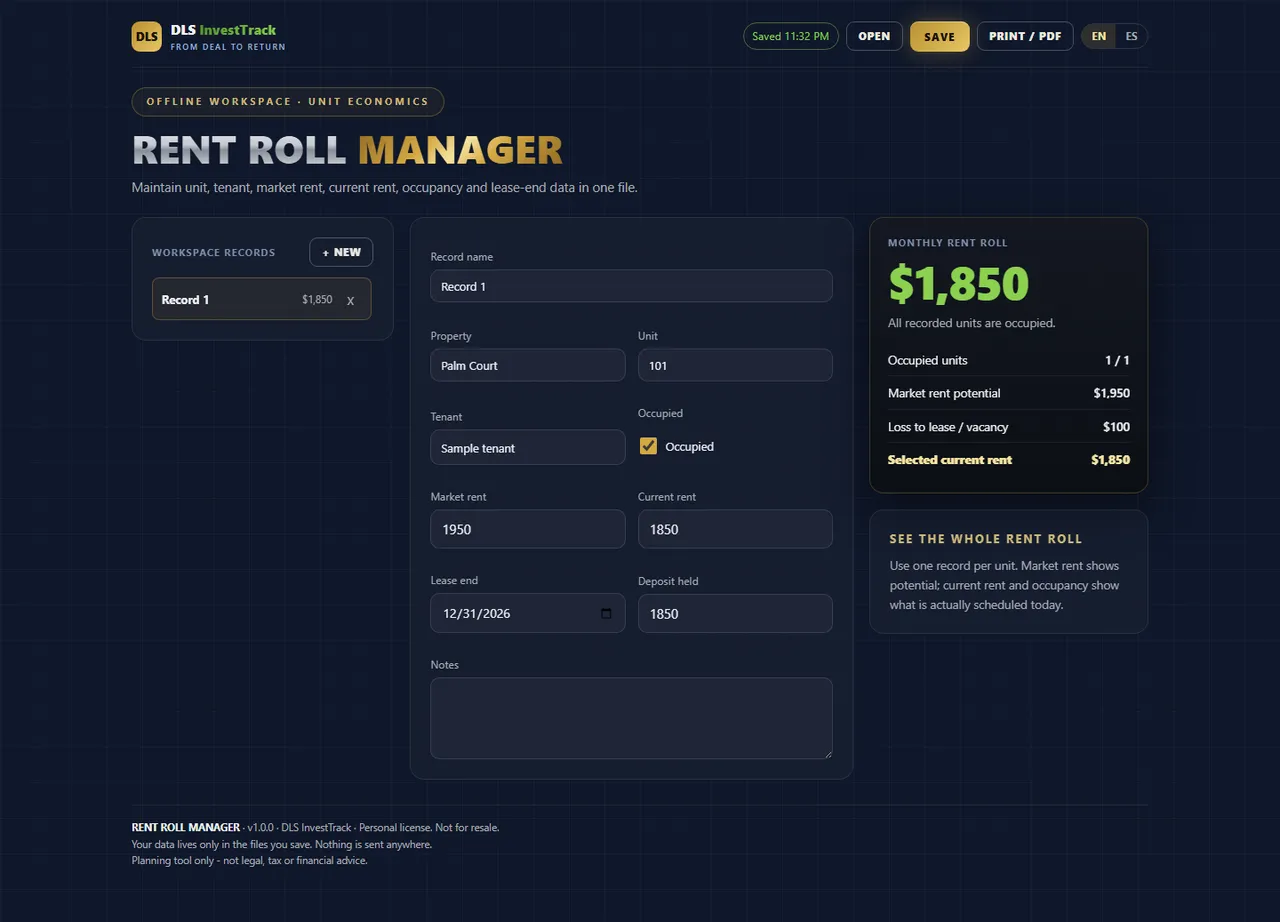Click the Lease end date field

pyautogui.click(x=528, y=613)
